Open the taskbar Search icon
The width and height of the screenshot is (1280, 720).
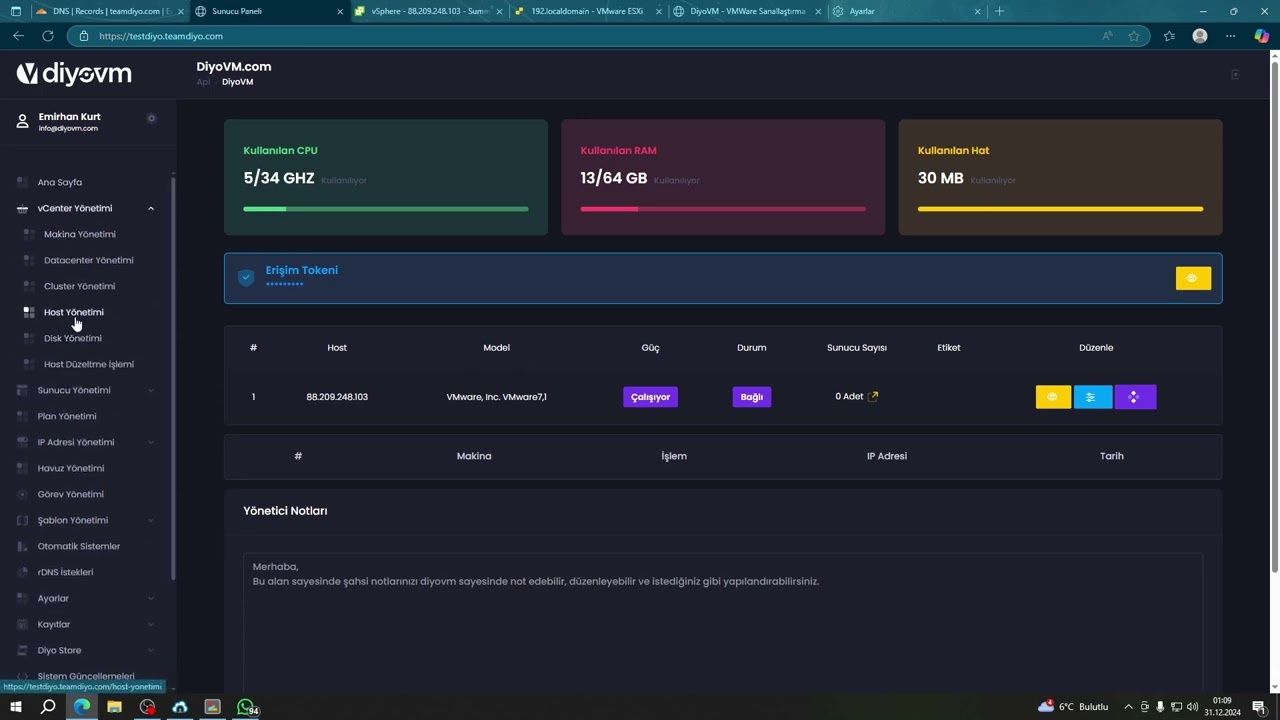click(48, 707)
